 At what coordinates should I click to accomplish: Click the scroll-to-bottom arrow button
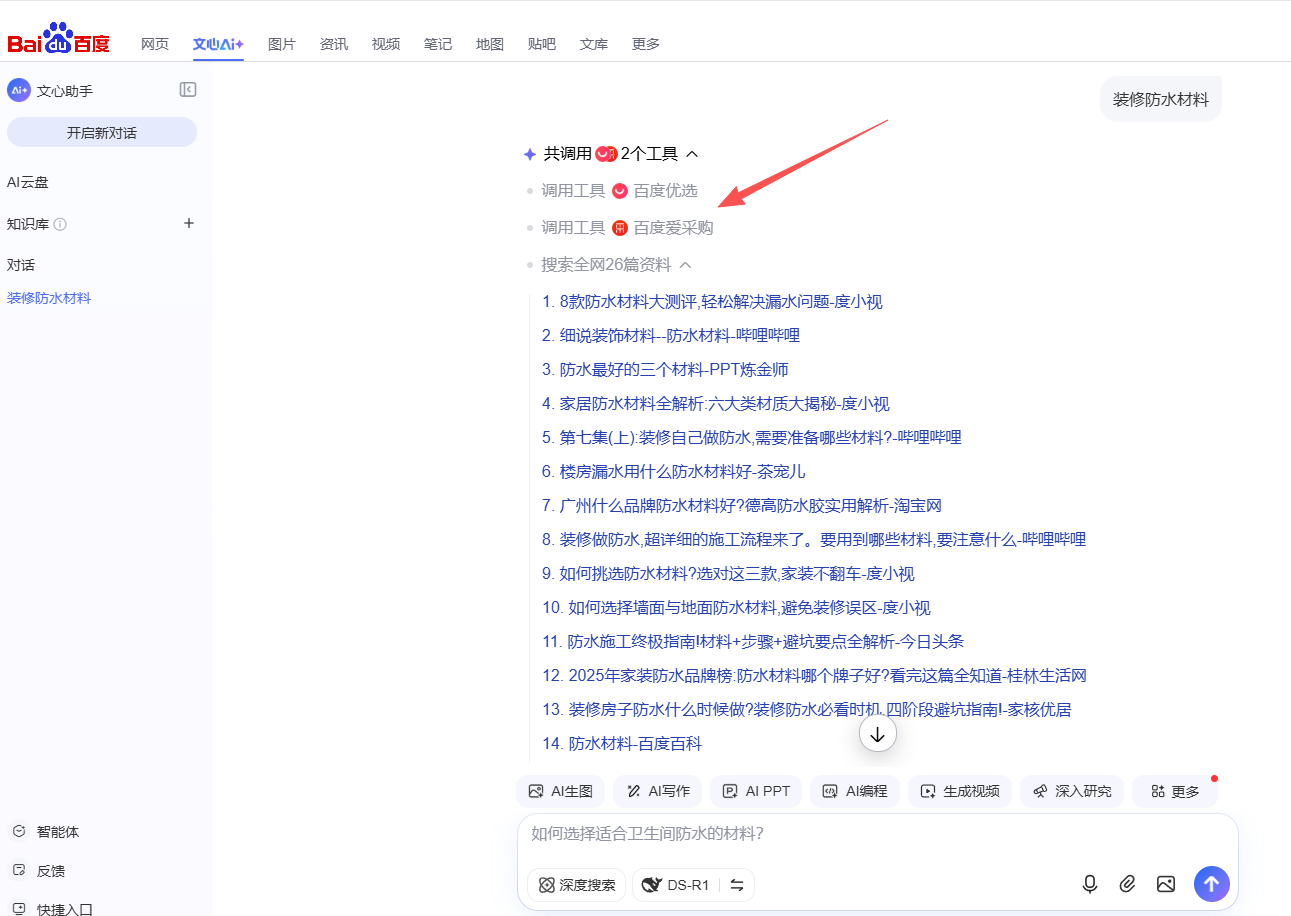tap(877, 734)
